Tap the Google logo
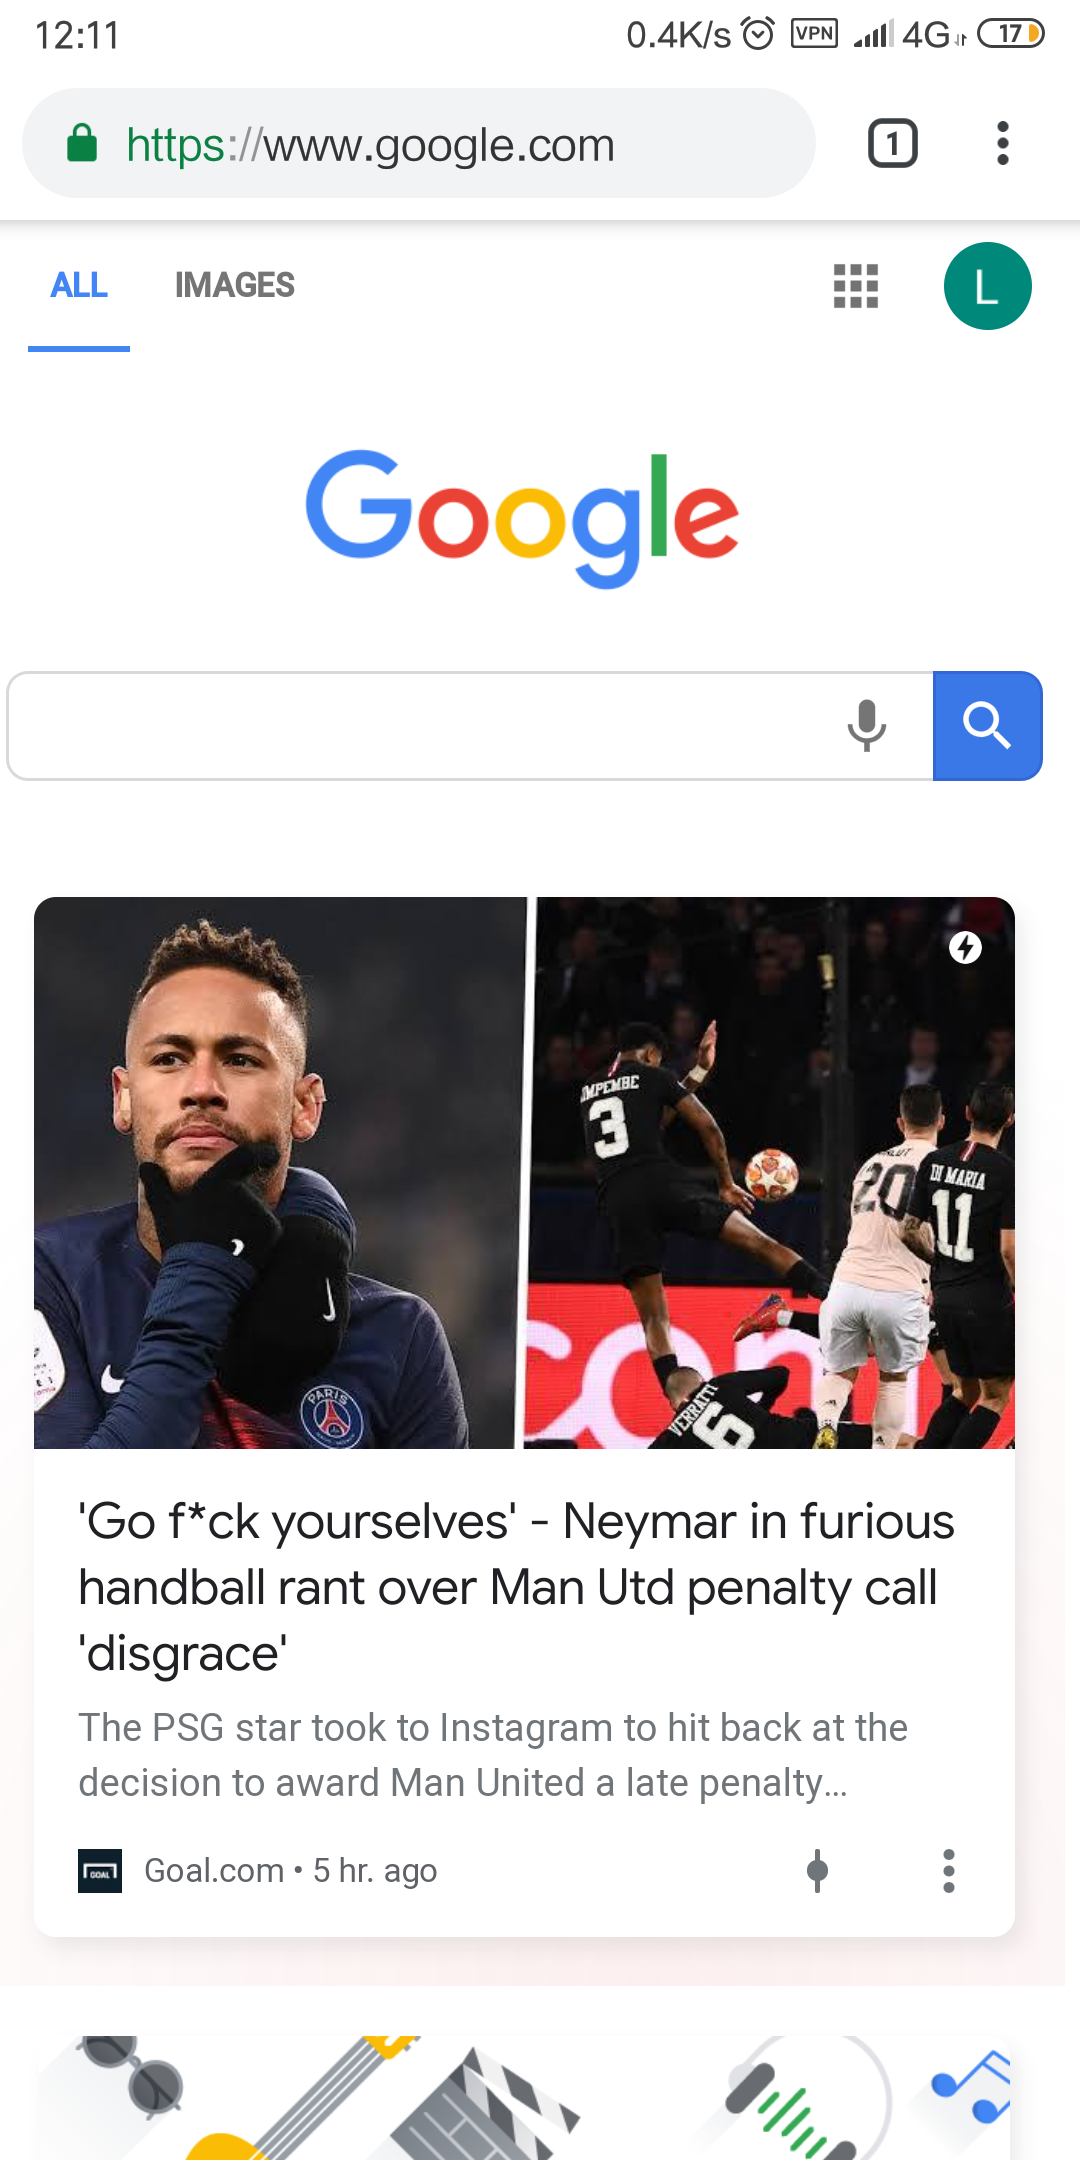 [x=522, y=518]
